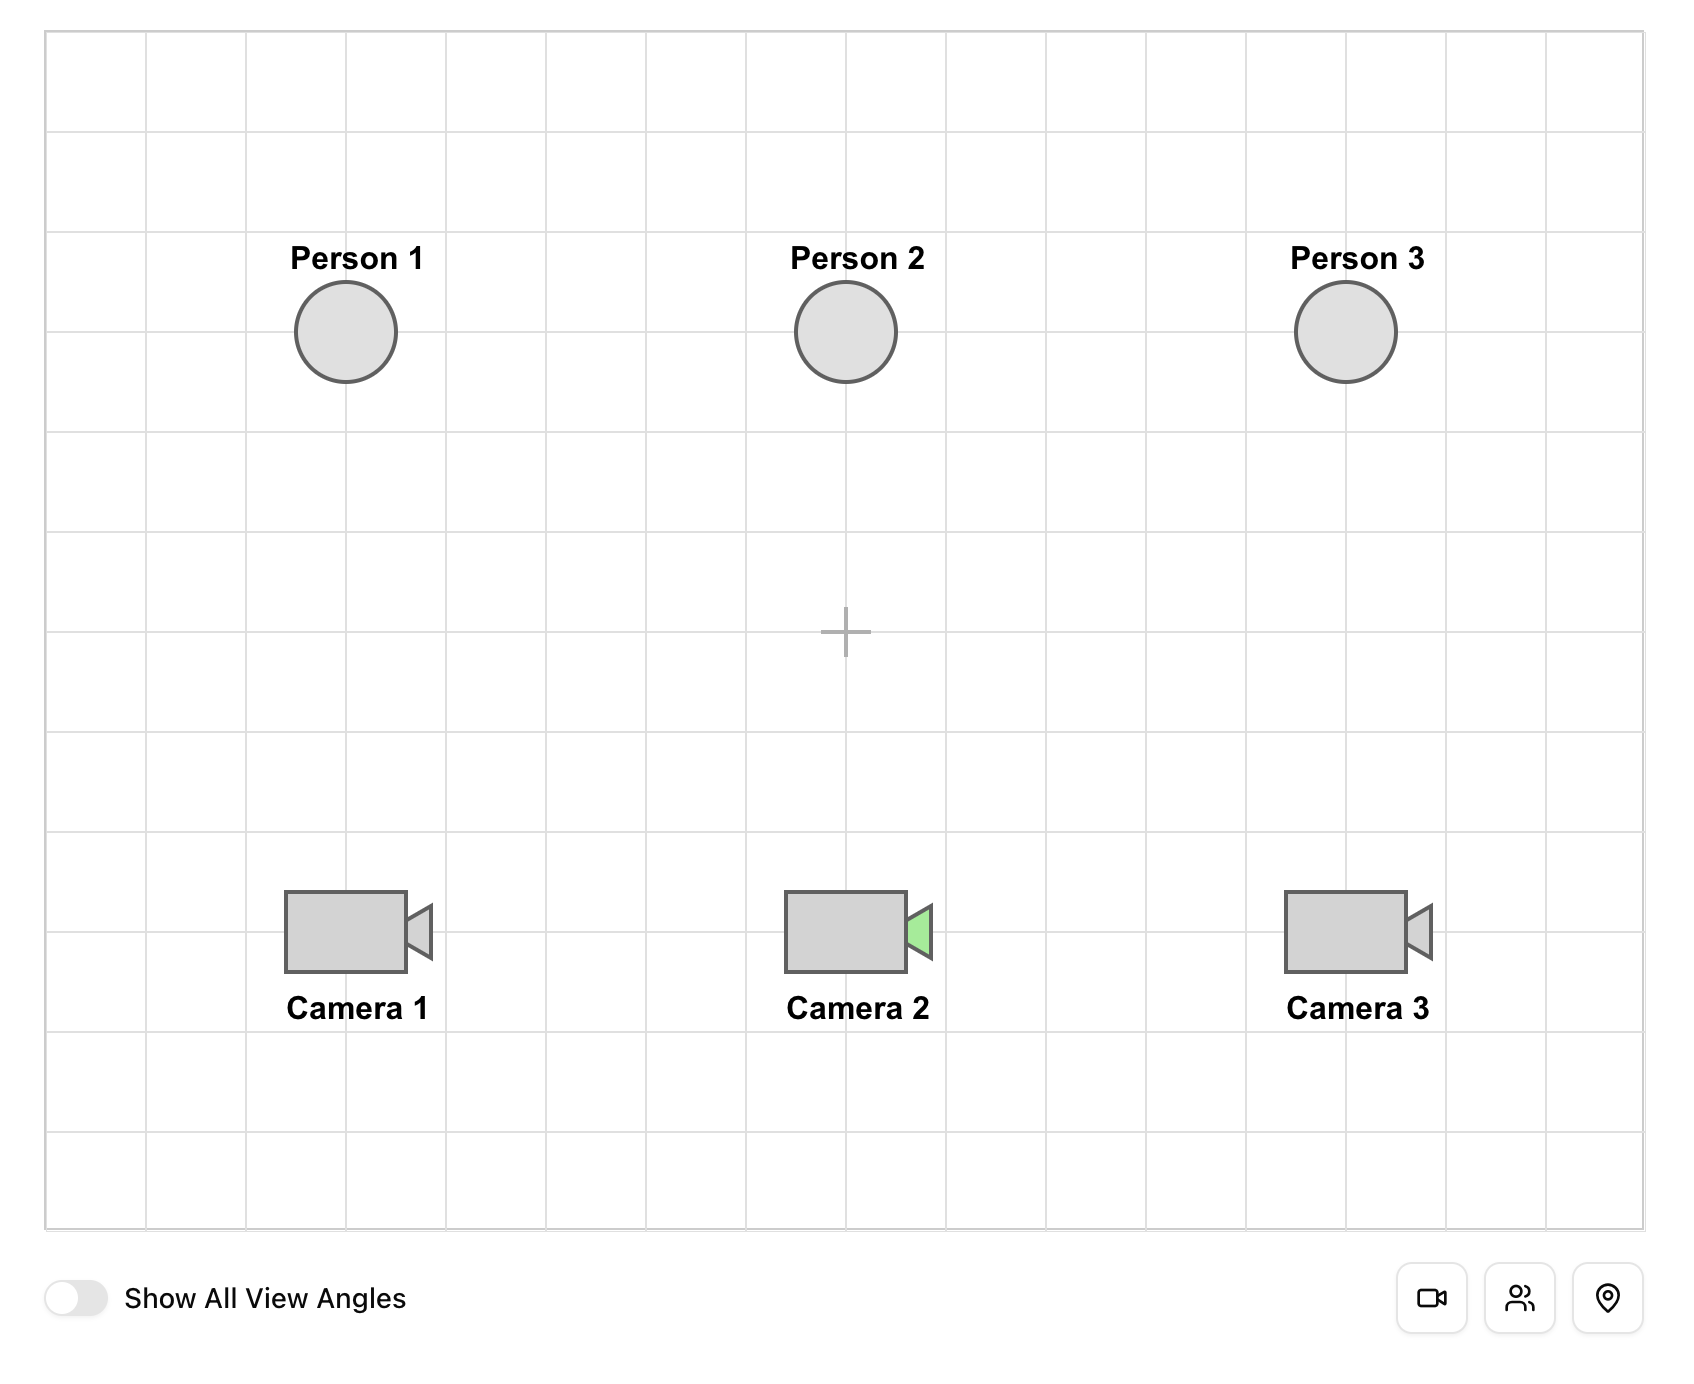Click the green lens of Camera 2
Screen dimensions: 1694x1384
point(921,932)
